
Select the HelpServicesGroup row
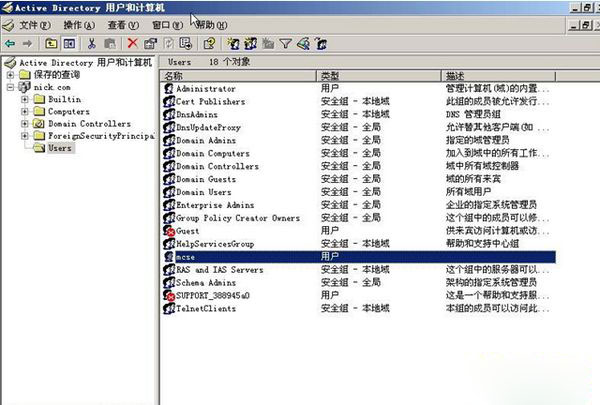(358, 244)
